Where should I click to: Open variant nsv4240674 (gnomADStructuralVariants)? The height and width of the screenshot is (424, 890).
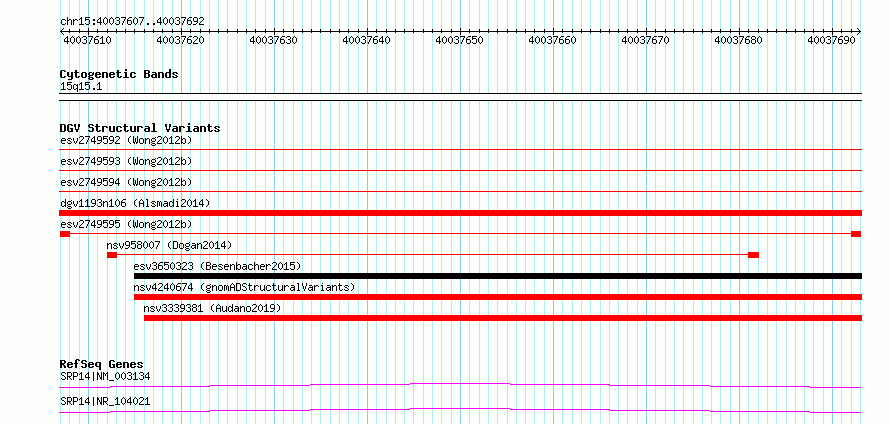pos(245,287)
